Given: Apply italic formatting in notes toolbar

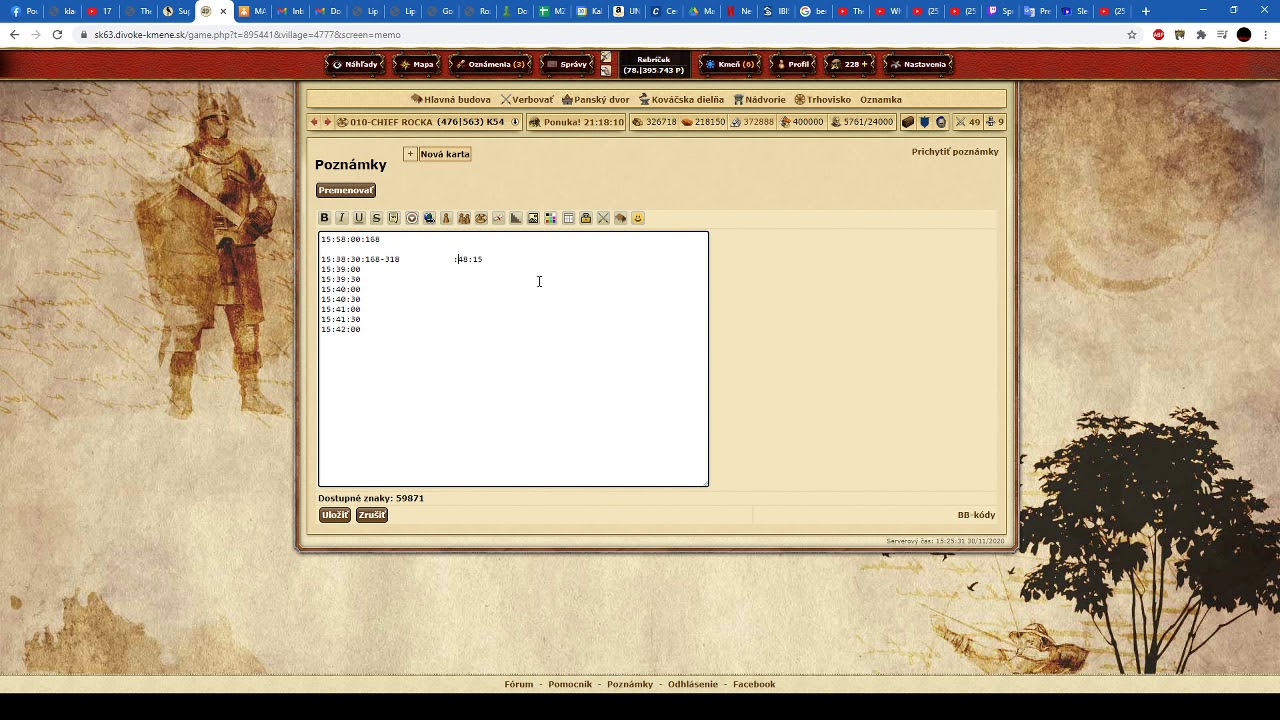Looking at the screenshot, I should (x=341, y=218).
